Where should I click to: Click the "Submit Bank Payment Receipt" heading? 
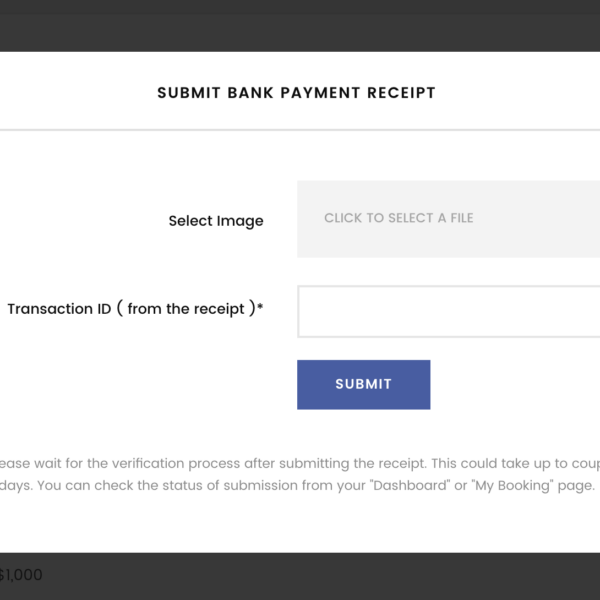pos(296,93)
